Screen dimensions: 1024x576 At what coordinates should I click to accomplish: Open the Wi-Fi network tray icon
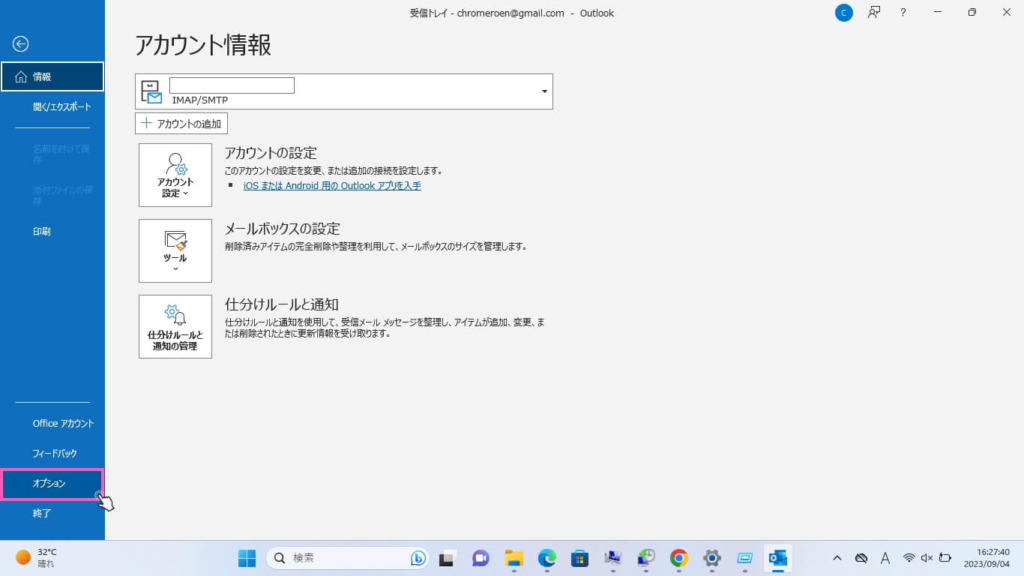click(908, 558)
